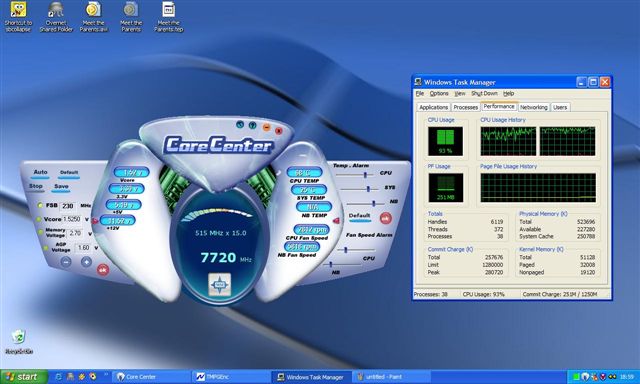Viewport: 640px width, 384px height.
Task: Adjust the NB Fan Speed Alarm slider
Action: pyautogui.click(x=330, y=264)
